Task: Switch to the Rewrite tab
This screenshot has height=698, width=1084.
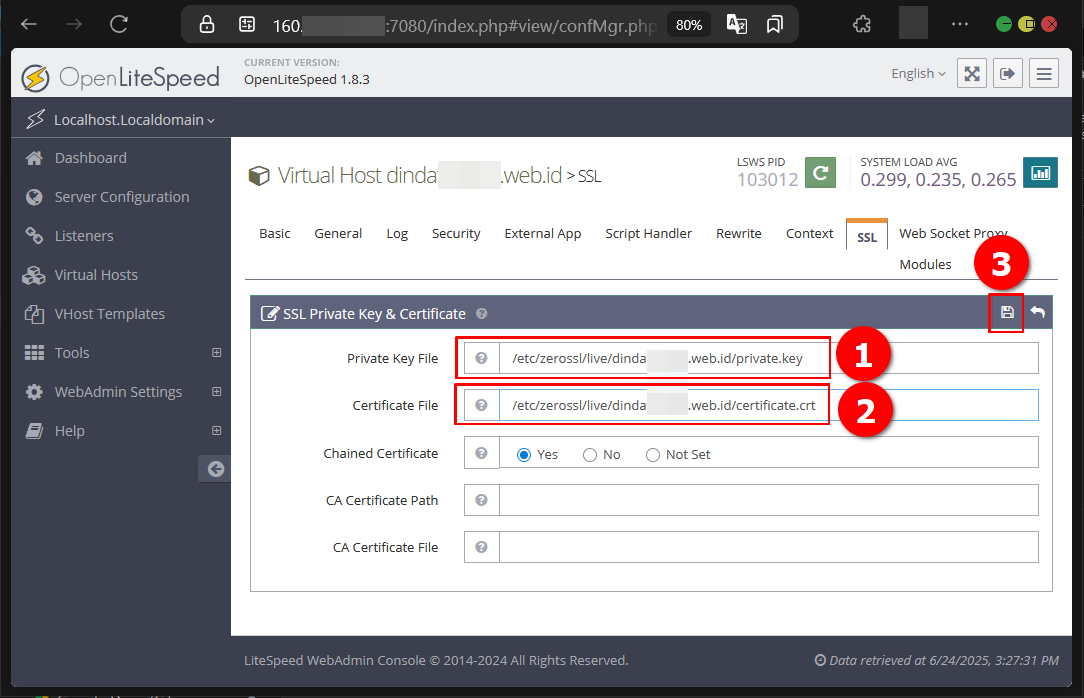Action: (738, 234)
